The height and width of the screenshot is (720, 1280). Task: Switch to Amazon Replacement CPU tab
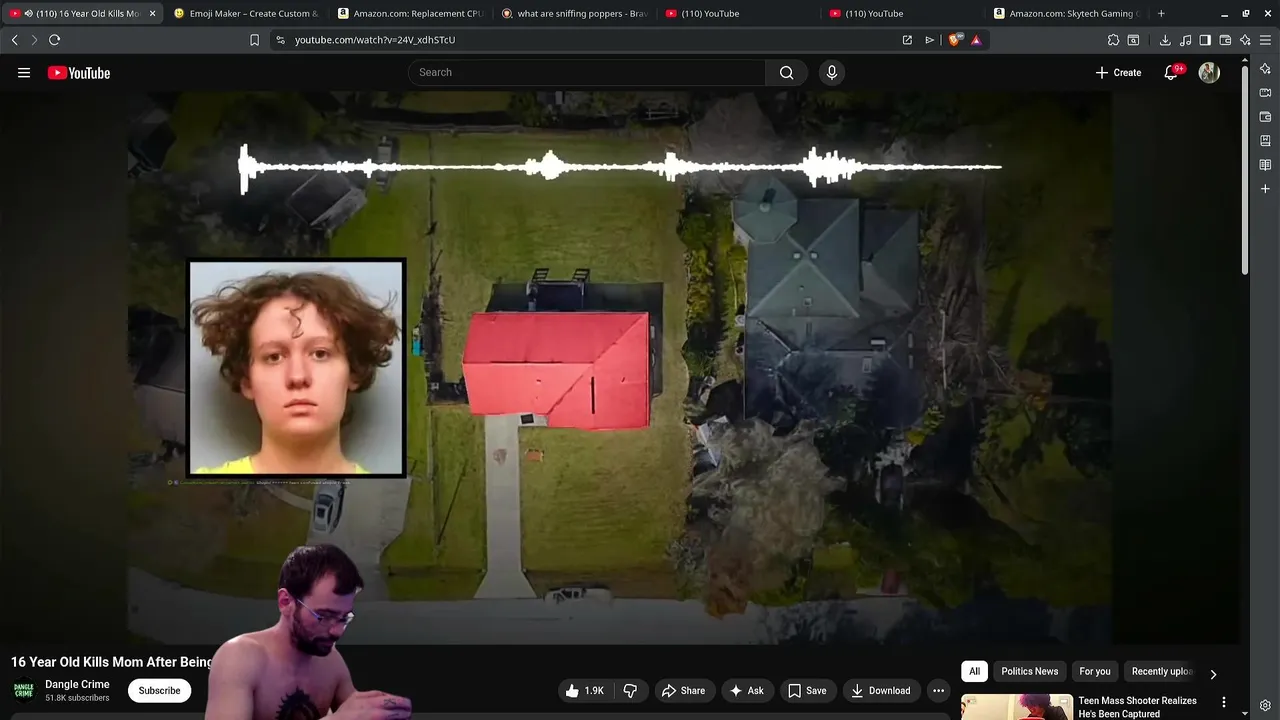pos(410,14)
